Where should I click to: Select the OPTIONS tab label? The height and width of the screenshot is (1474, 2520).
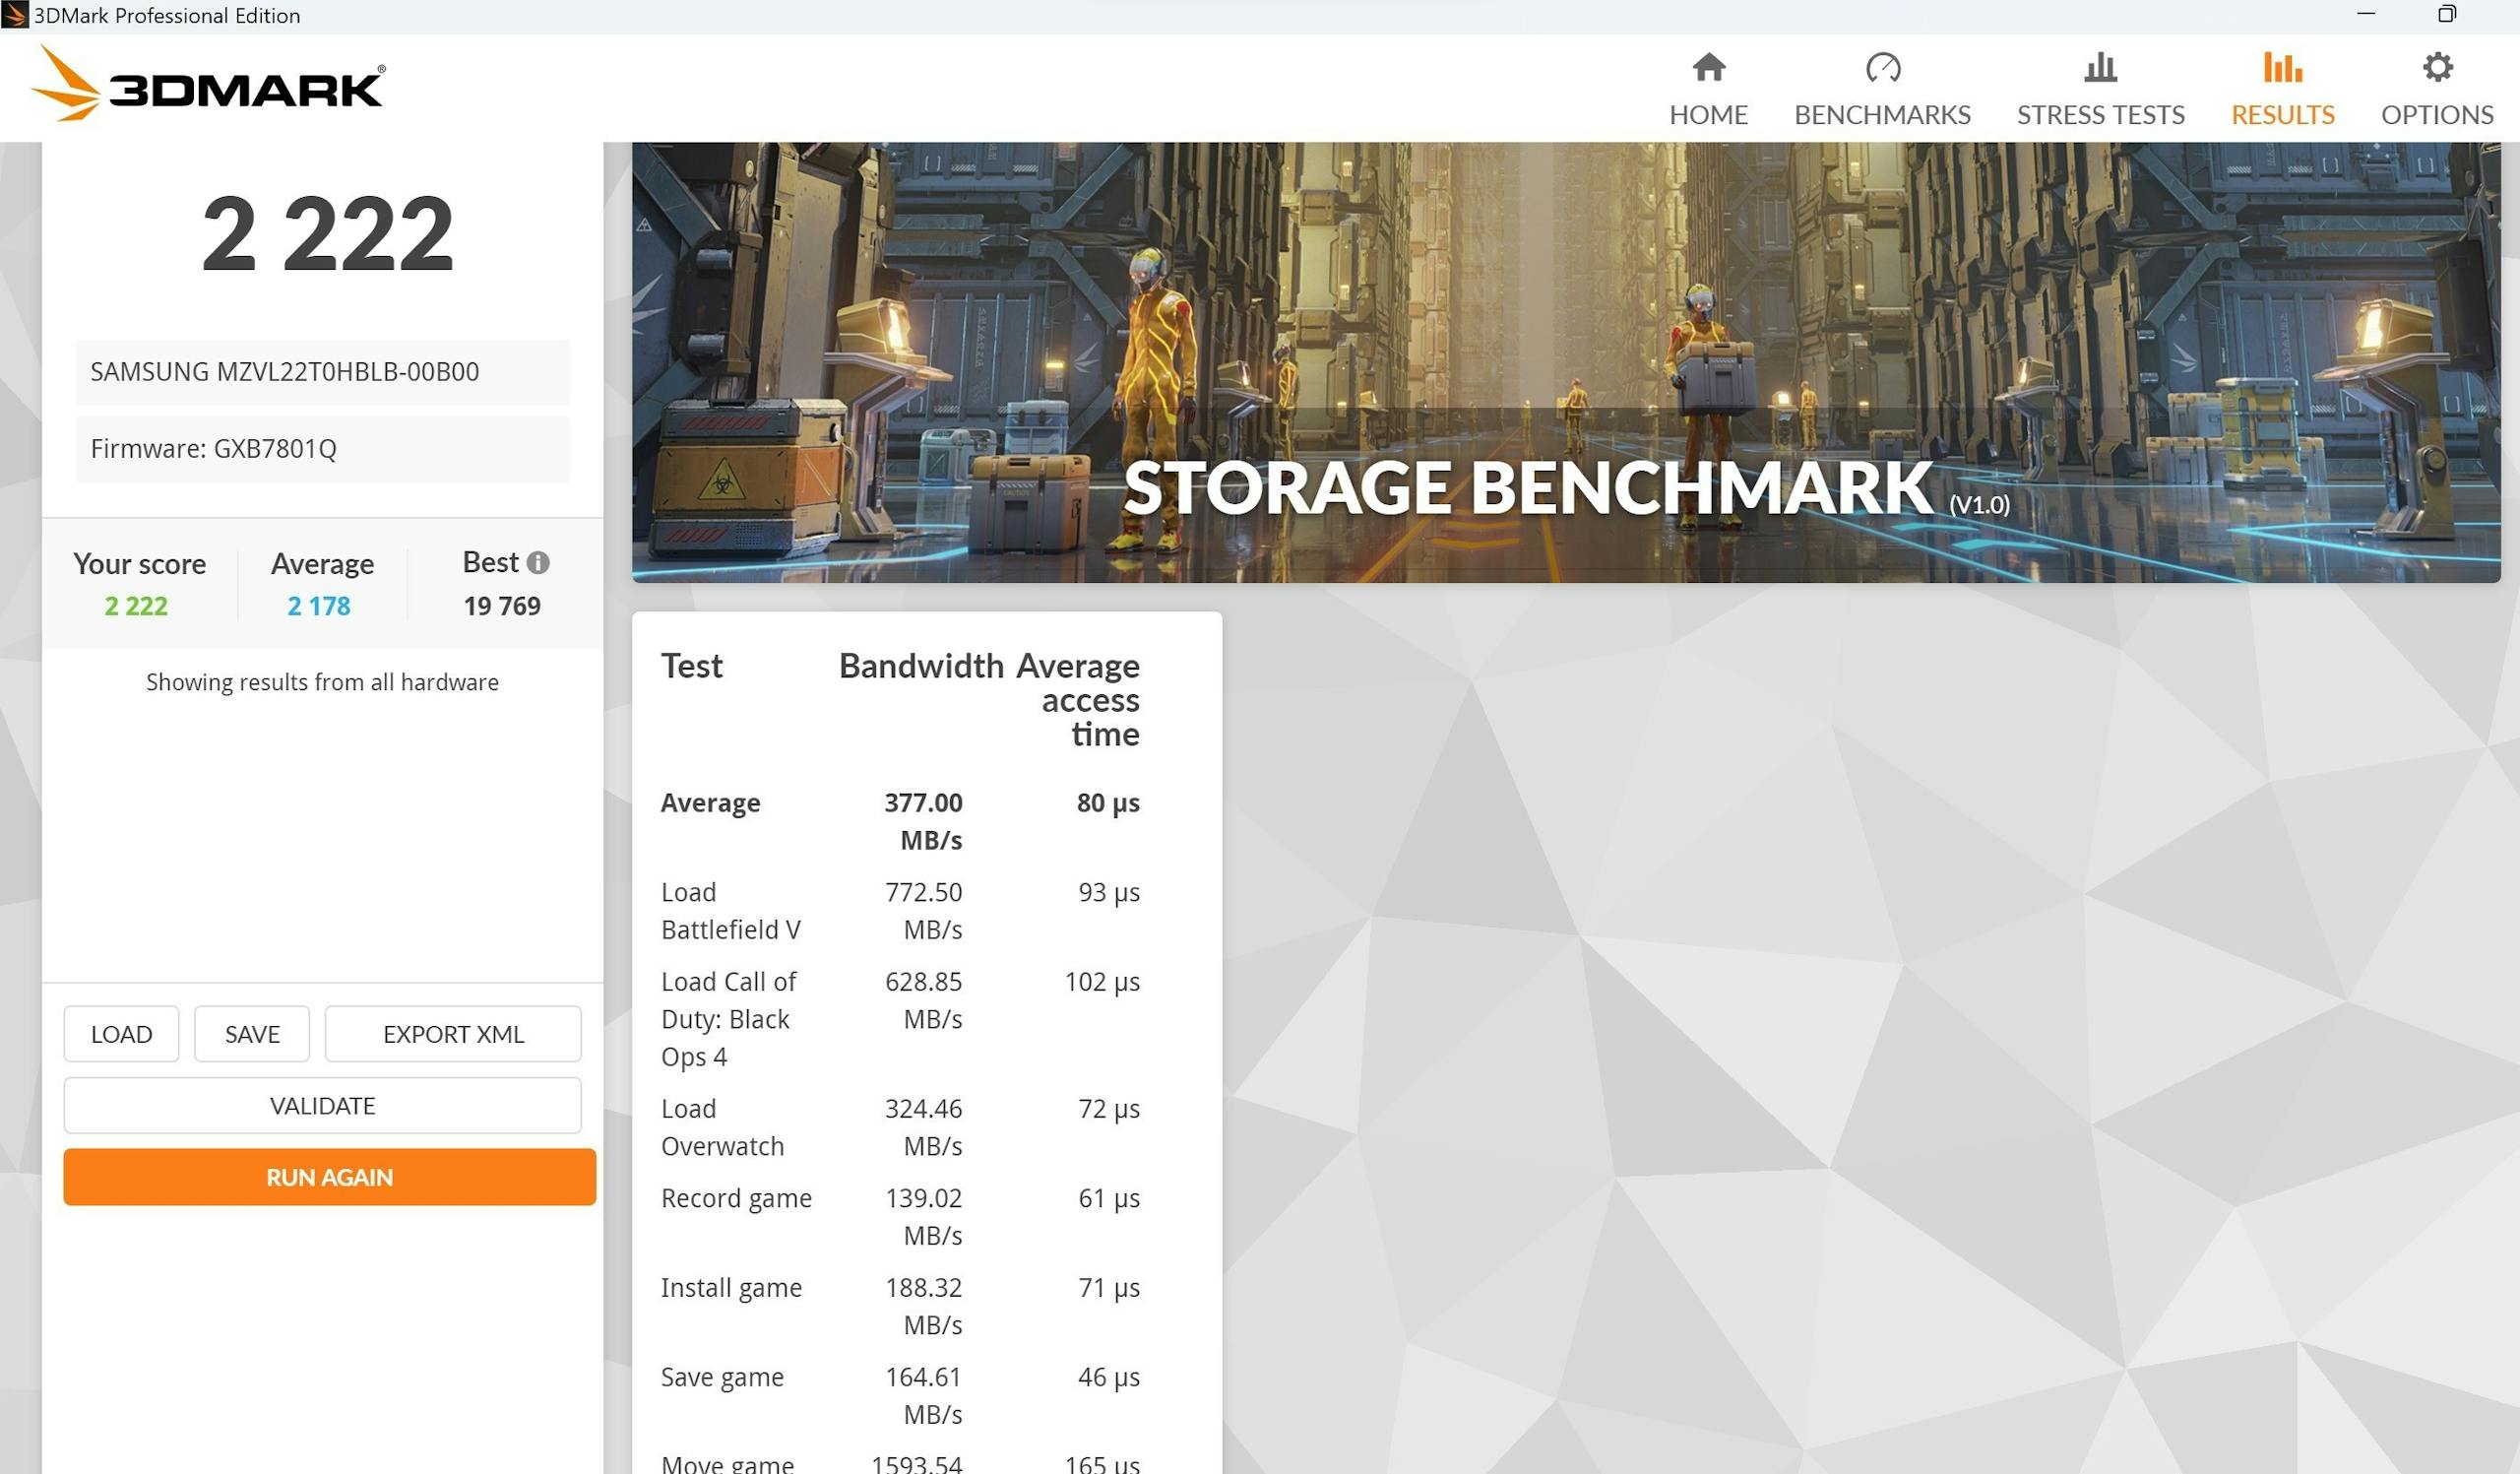2437,115
